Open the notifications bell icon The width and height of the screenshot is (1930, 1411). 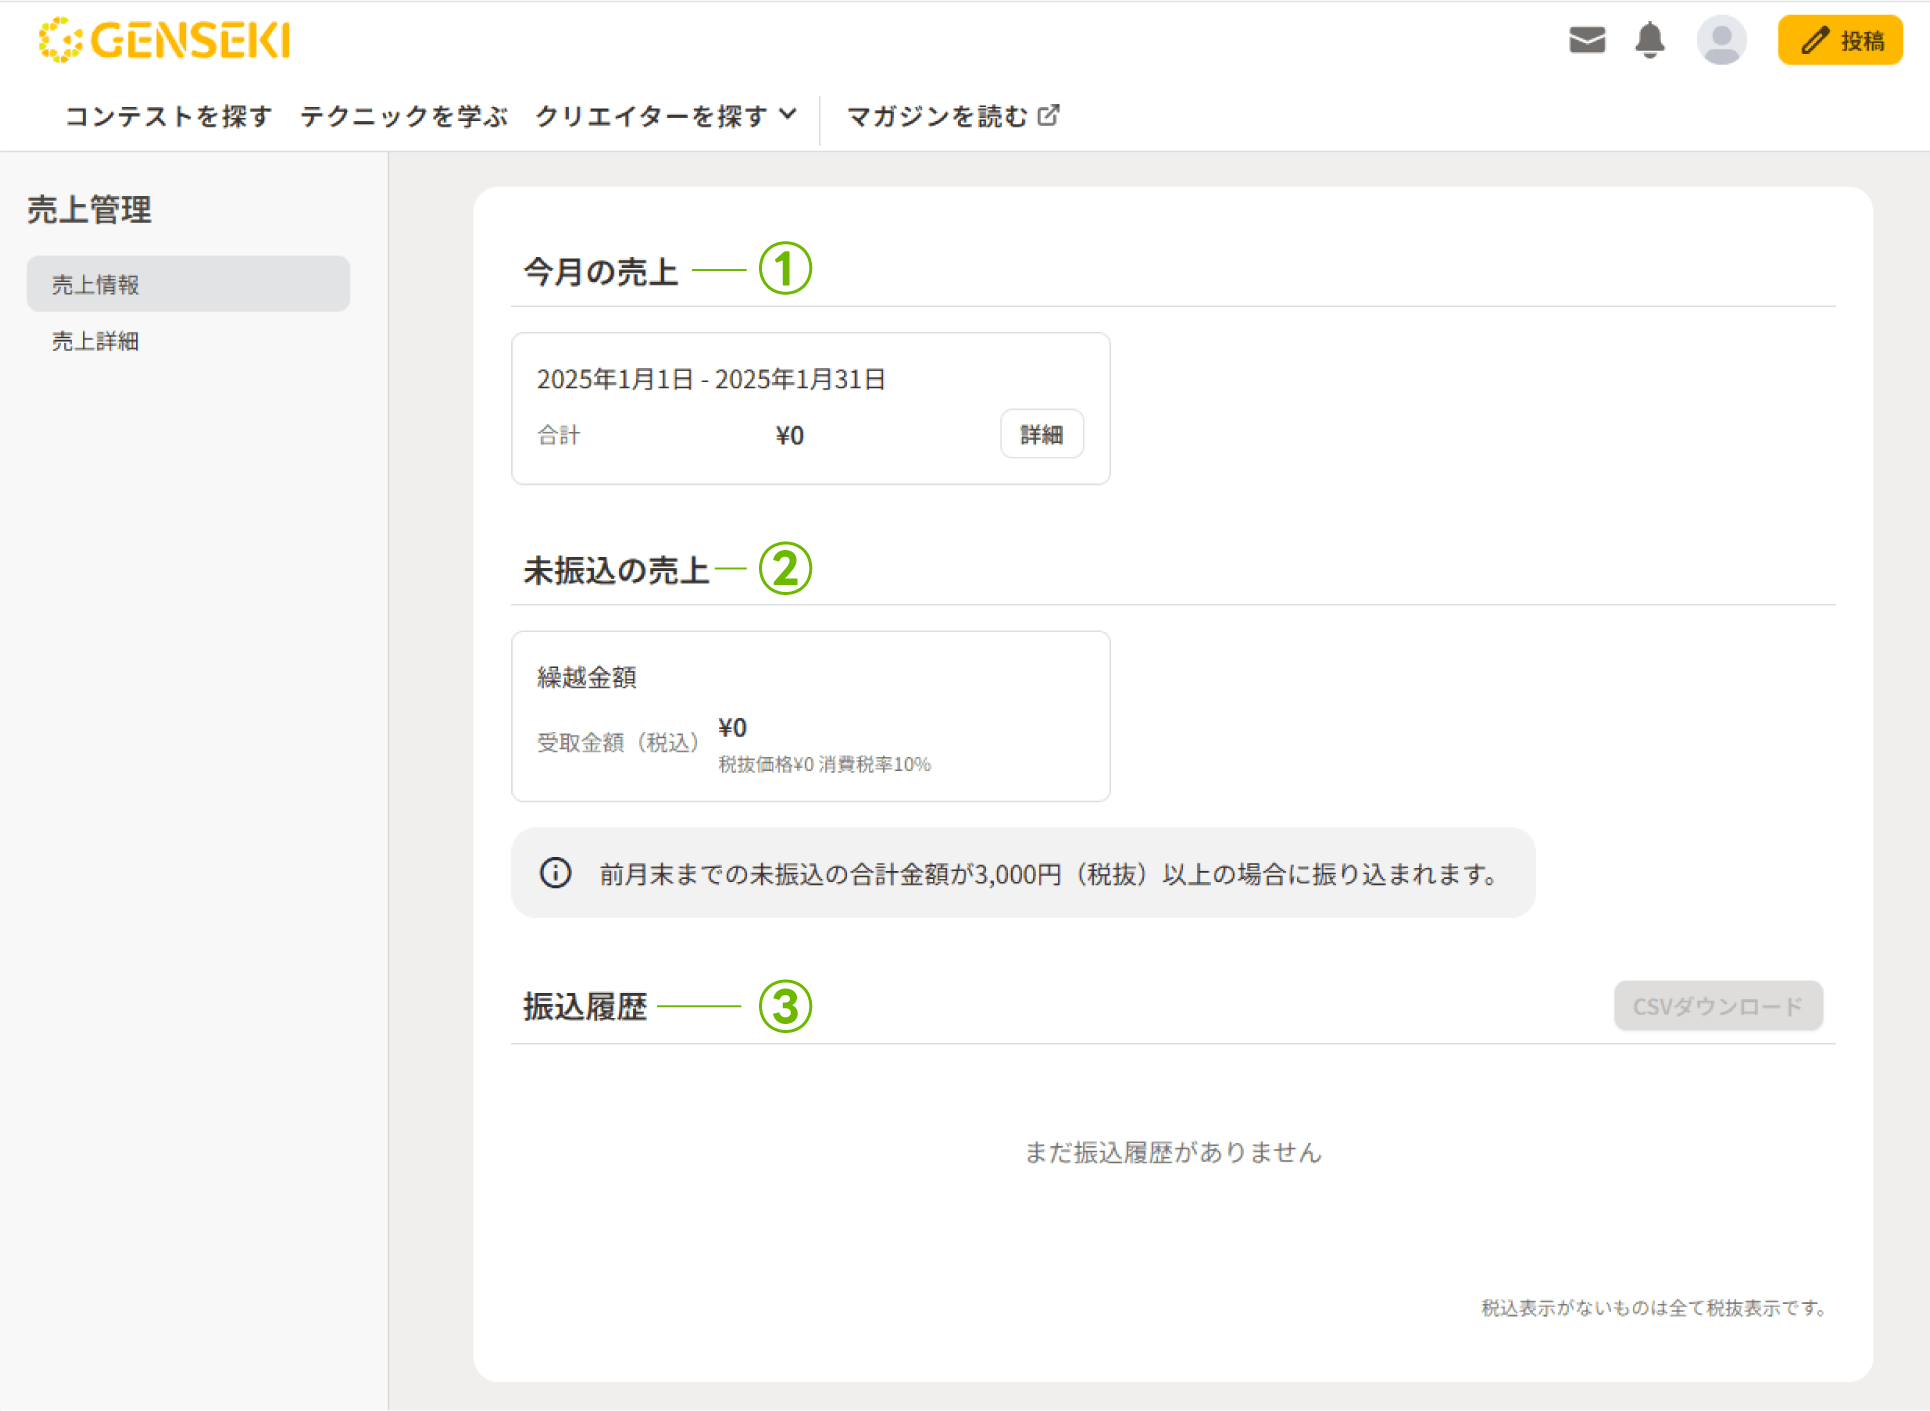pyautogui.click(x=1650, y=41)
